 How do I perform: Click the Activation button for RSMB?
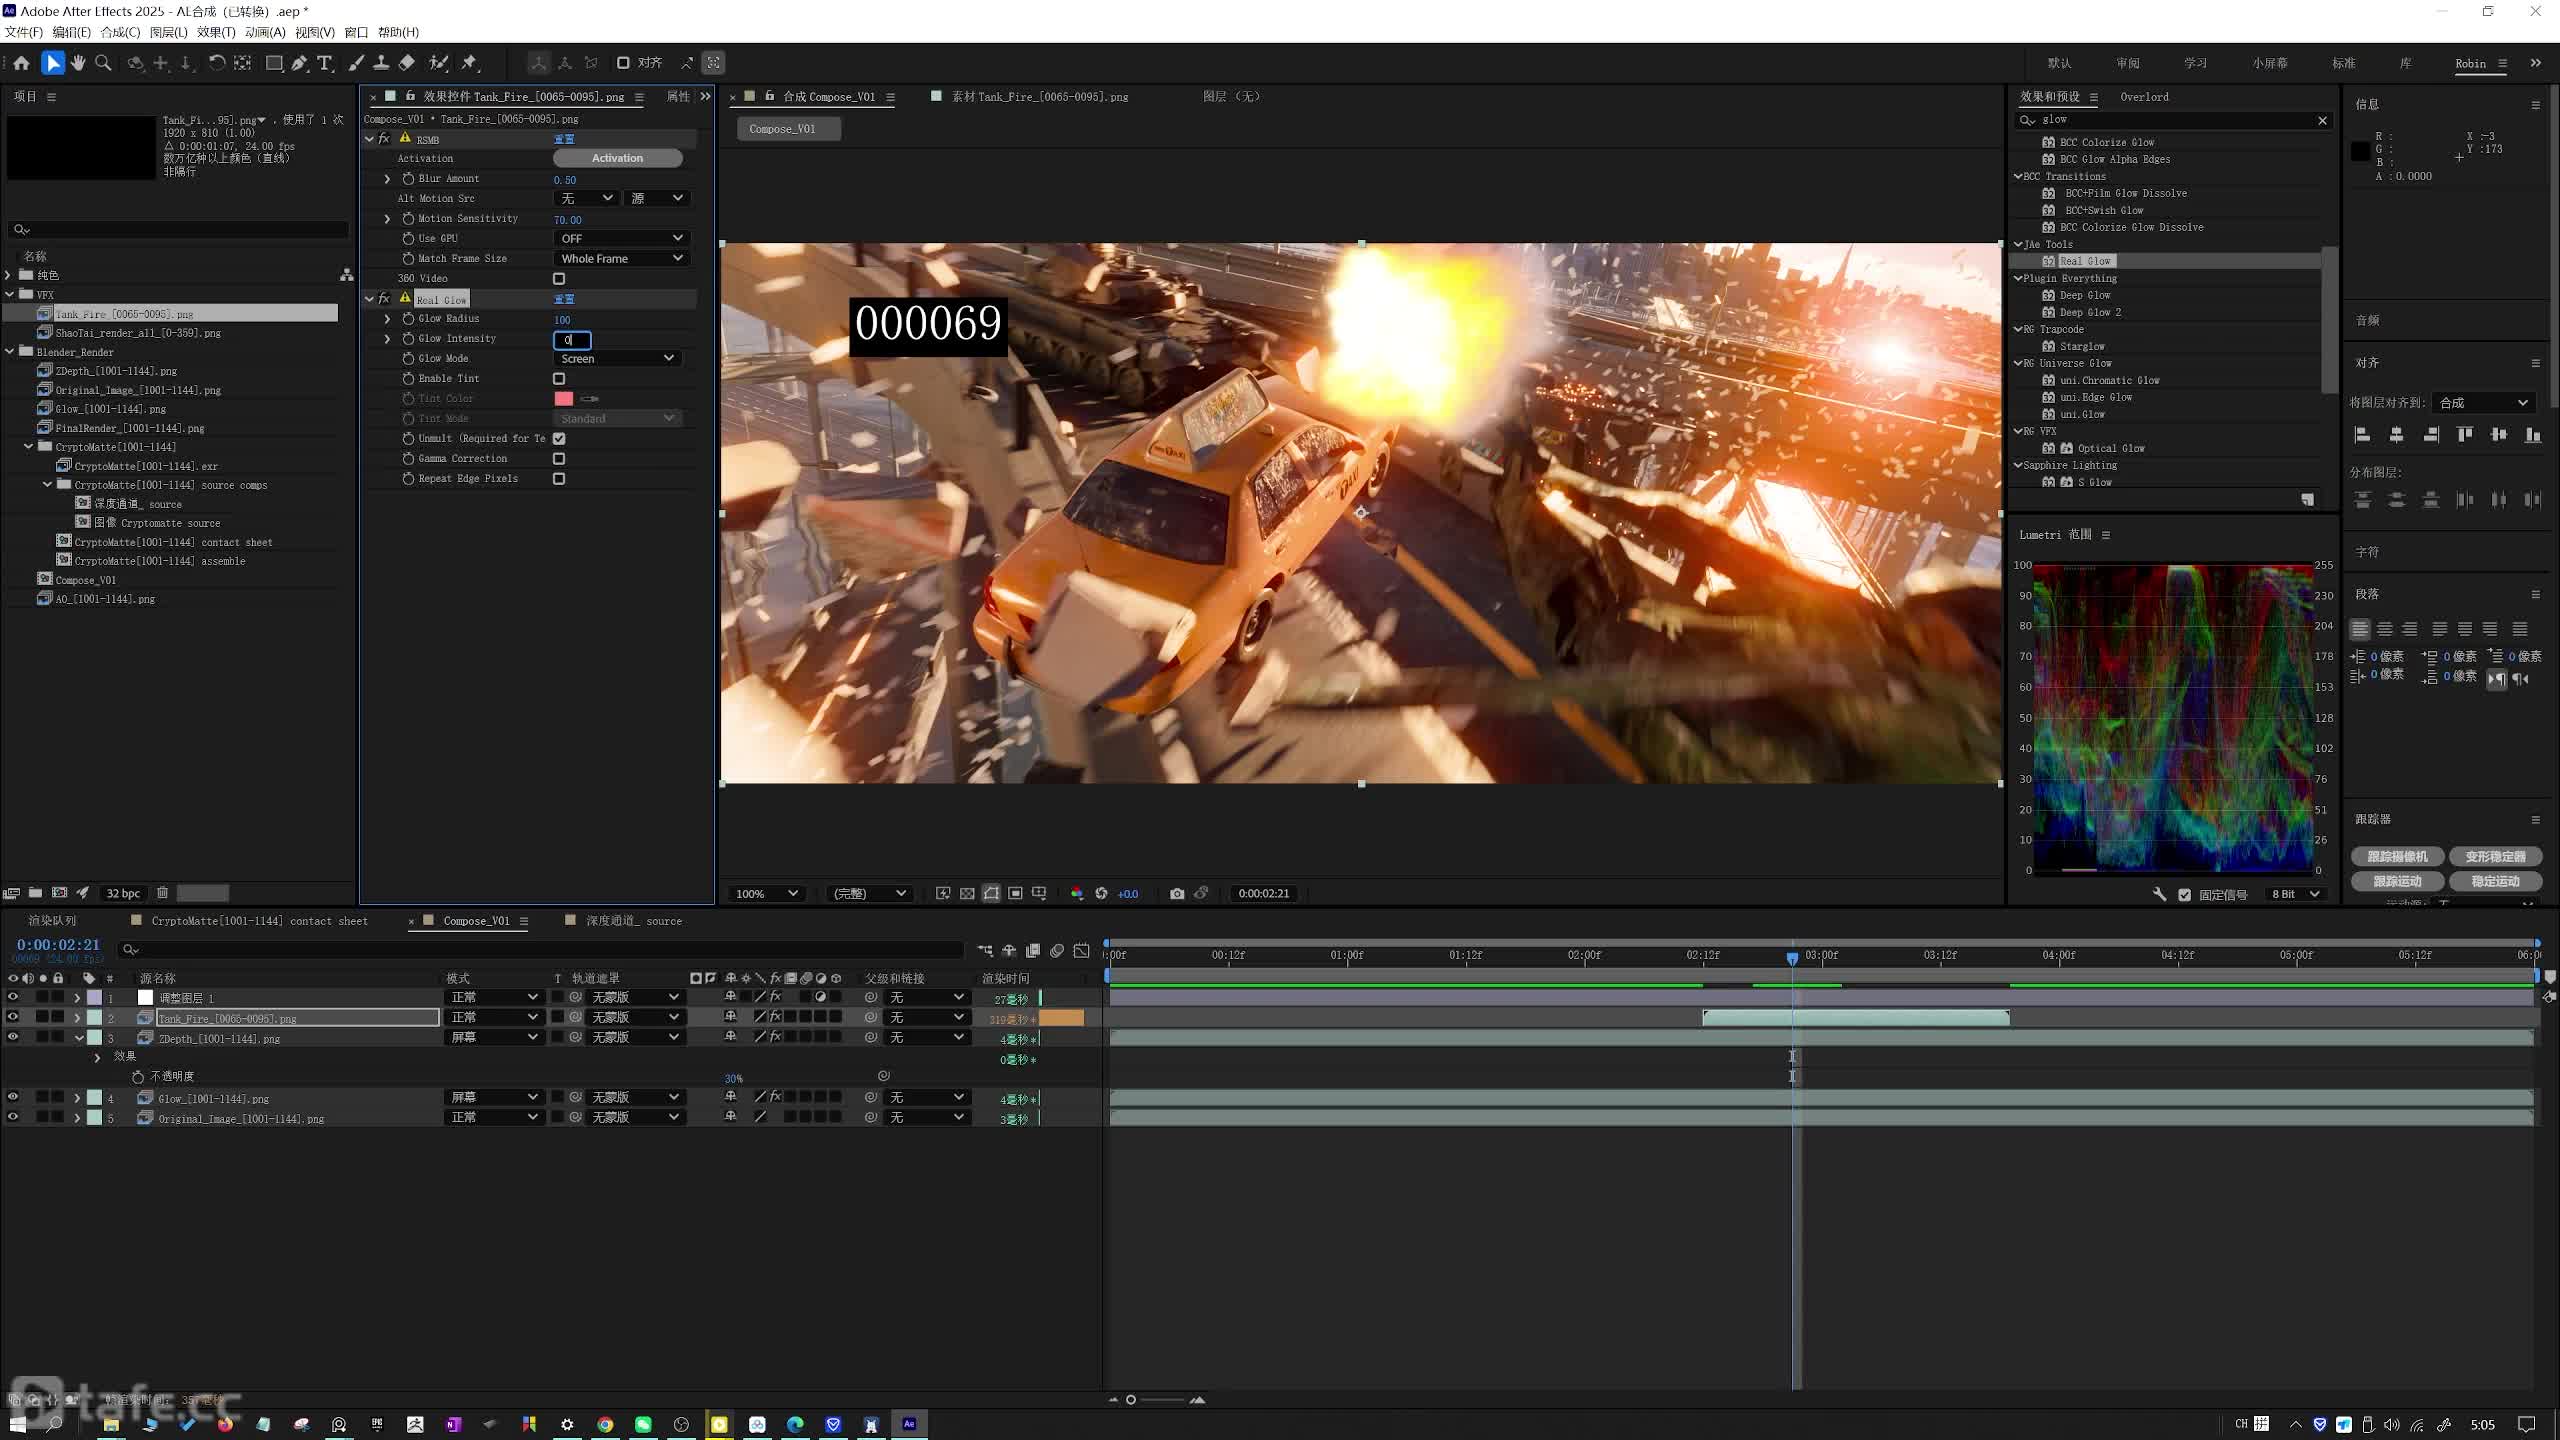pos(617,158)
